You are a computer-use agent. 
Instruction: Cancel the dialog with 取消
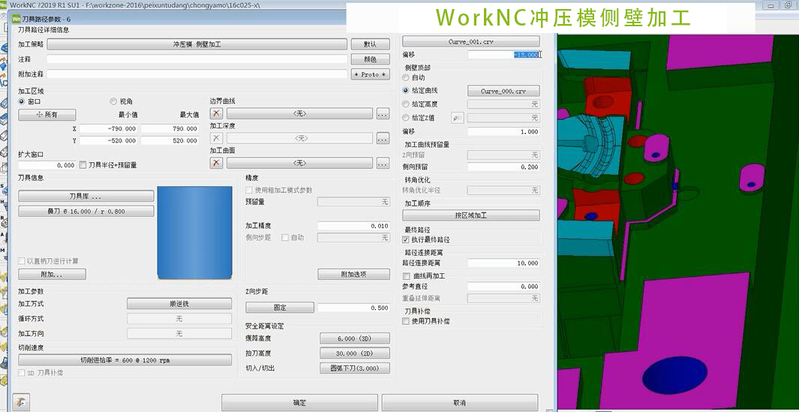pos(460,402)
